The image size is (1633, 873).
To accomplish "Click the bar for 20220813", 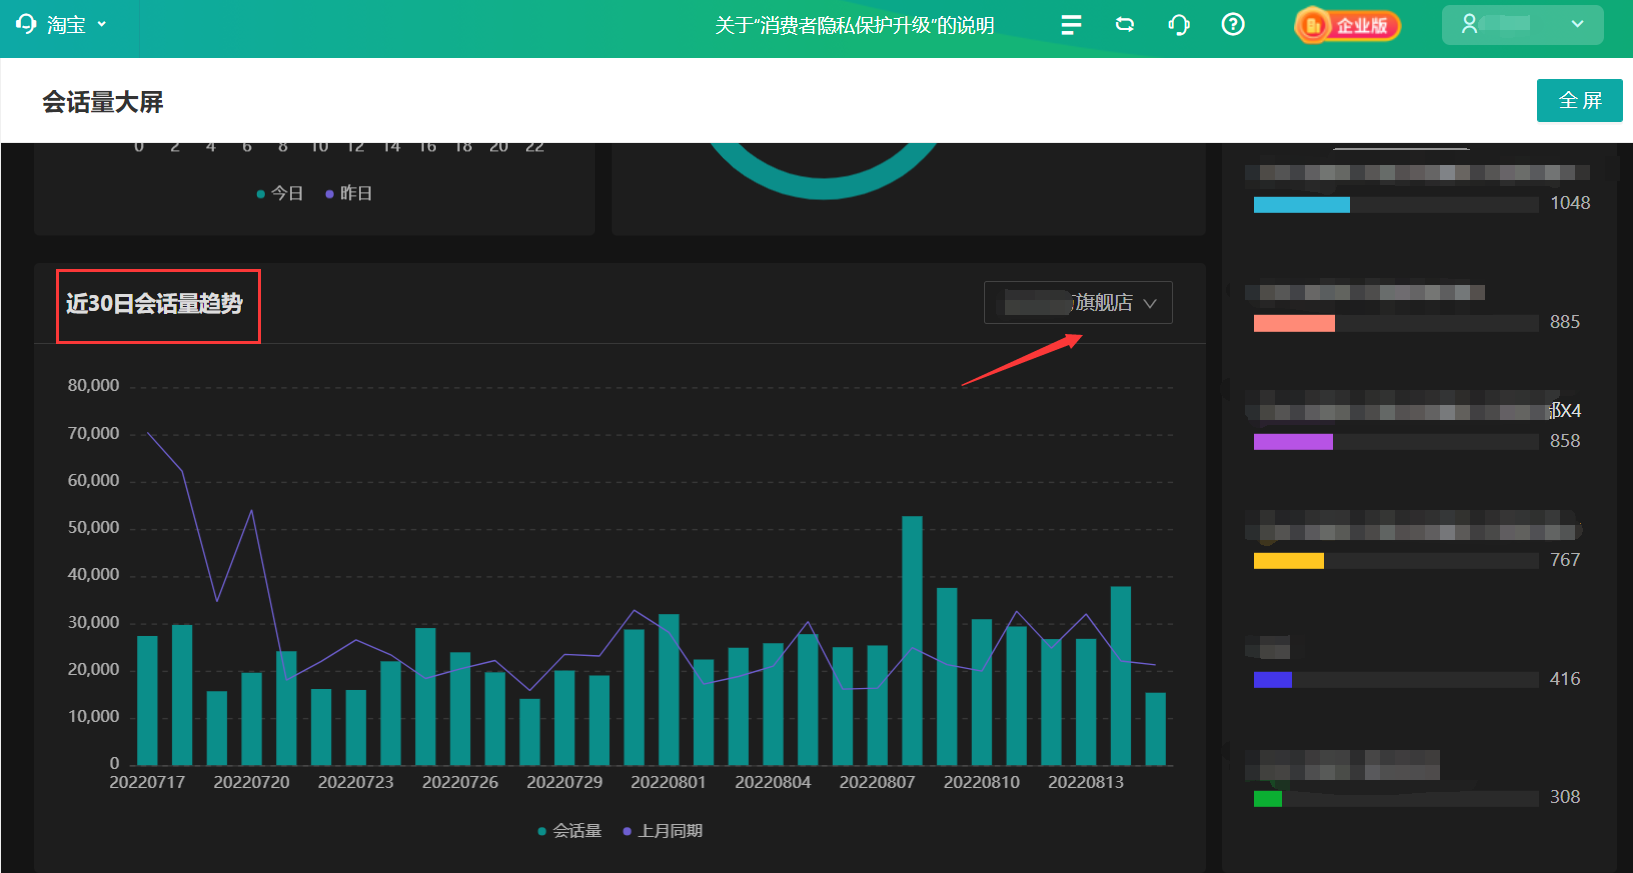I will point(1086,702).
